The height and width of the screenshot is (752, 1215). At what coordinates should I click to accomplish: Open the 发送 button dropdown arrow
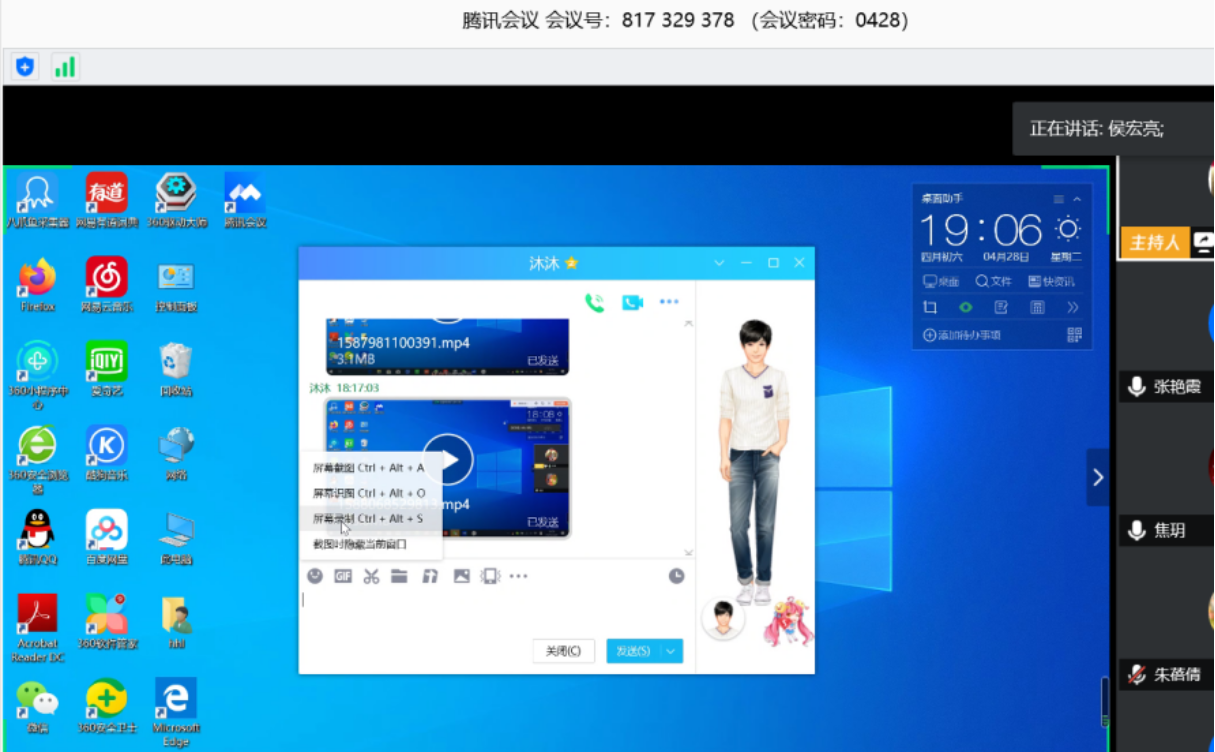point(672,650)
